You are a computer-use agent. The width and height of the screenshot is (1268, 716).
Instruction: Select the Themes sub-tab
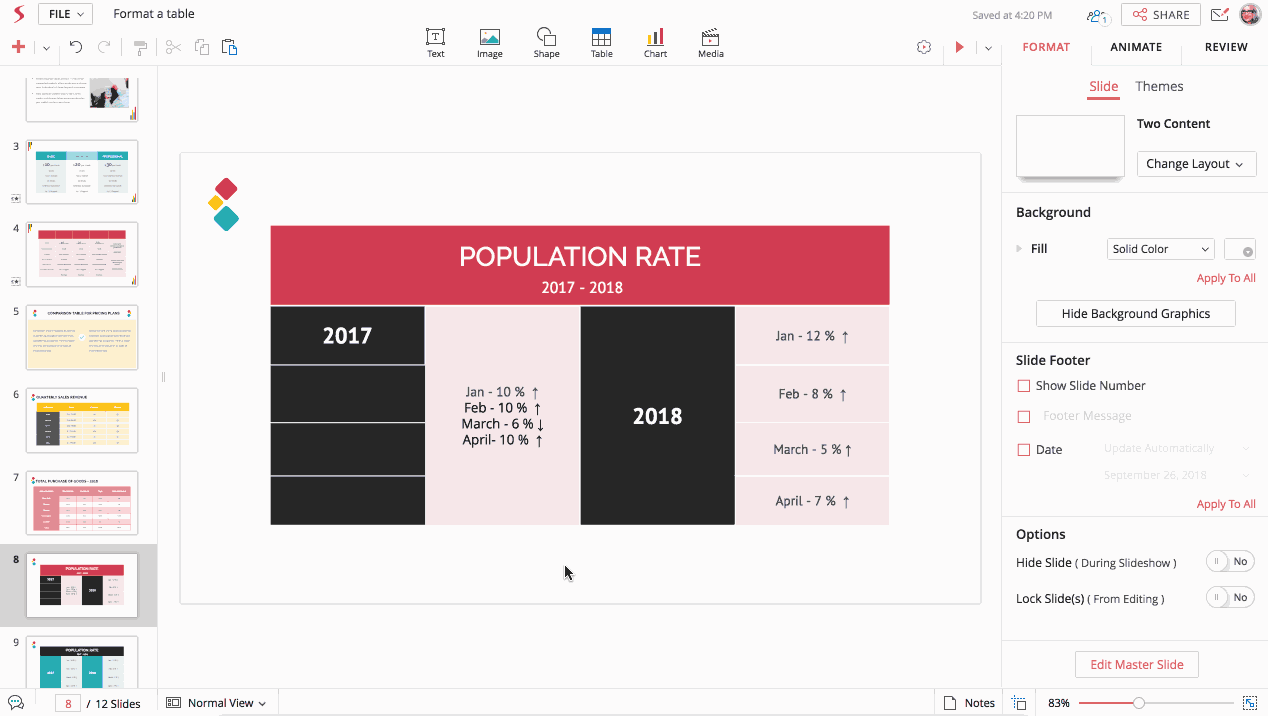[1159, 87]
